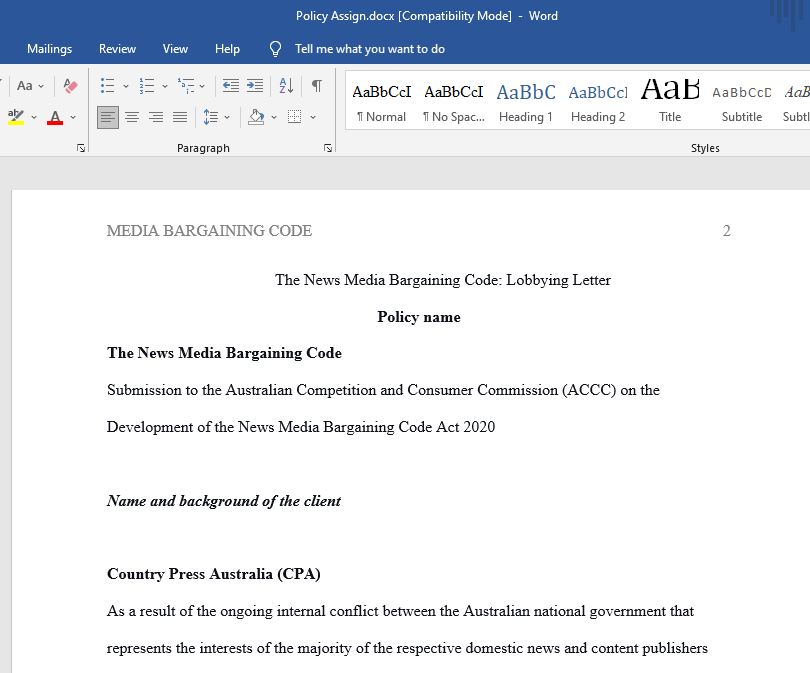Open the shading color dropdown arrow
Viewport: 810px width, 673px height.
[x=274, y=118]
